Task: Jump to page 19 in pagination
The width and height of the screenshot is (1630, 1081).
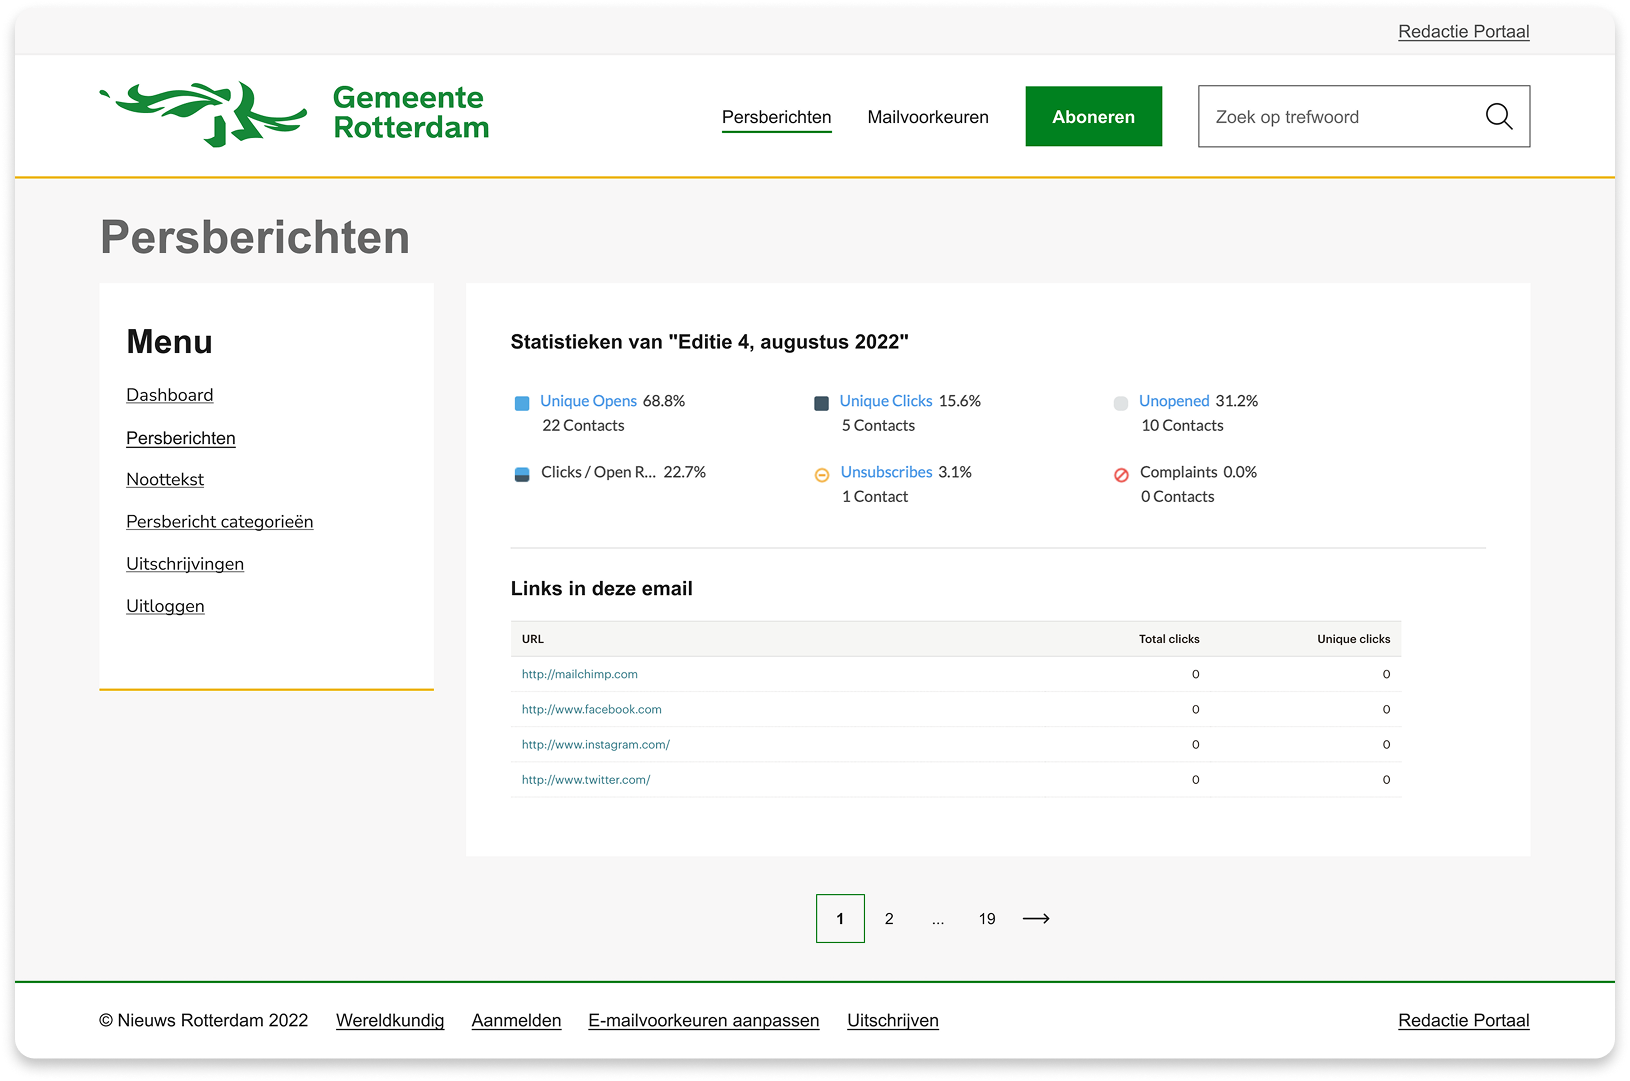Action: pos(987,918)
